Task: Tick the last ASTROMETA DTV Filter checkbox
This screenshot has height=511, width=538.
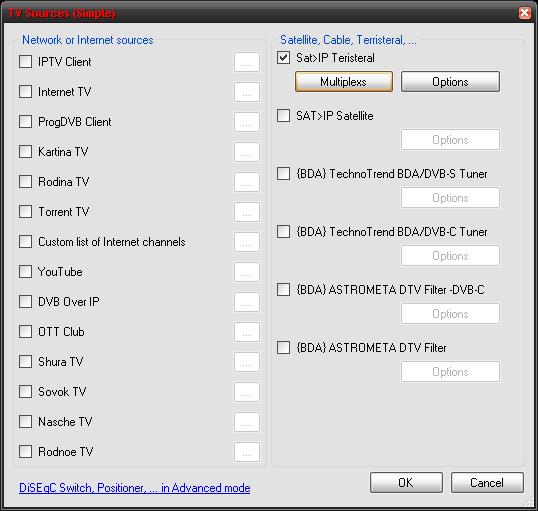Action: pyautogui.click(x=283, y=348)
